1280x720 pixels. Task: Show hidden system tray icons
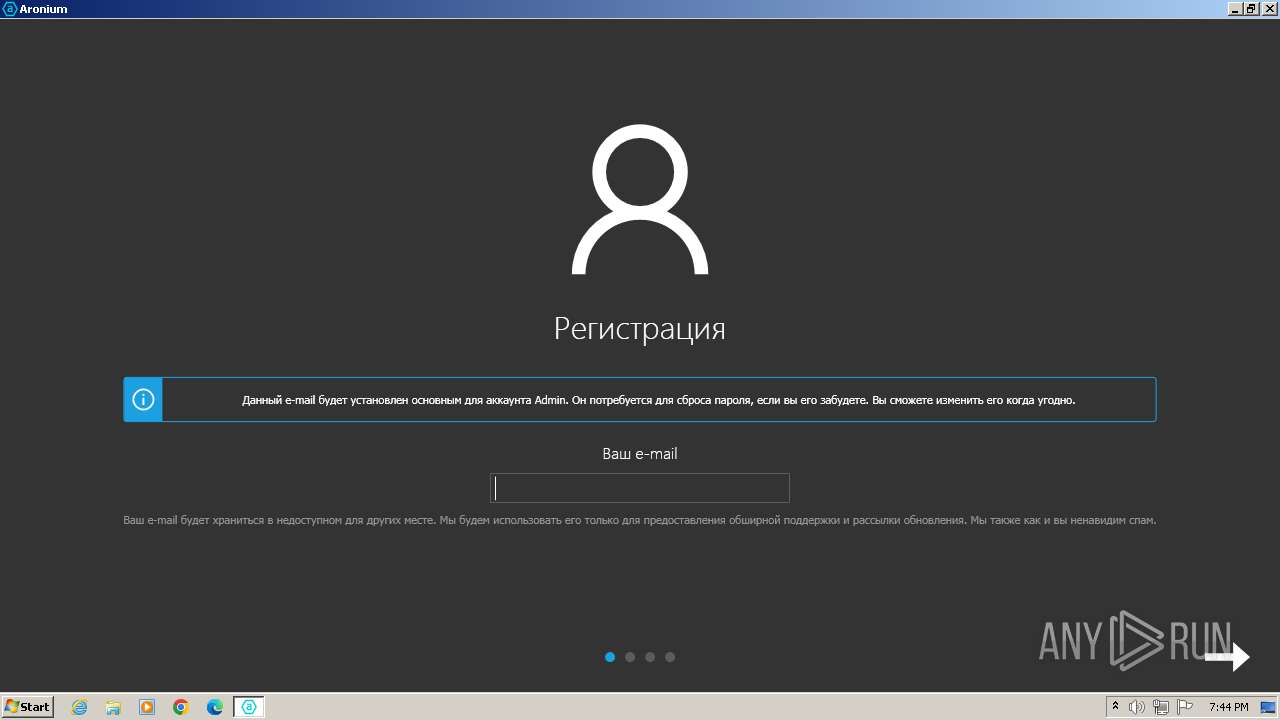(x=1115, y=707)
